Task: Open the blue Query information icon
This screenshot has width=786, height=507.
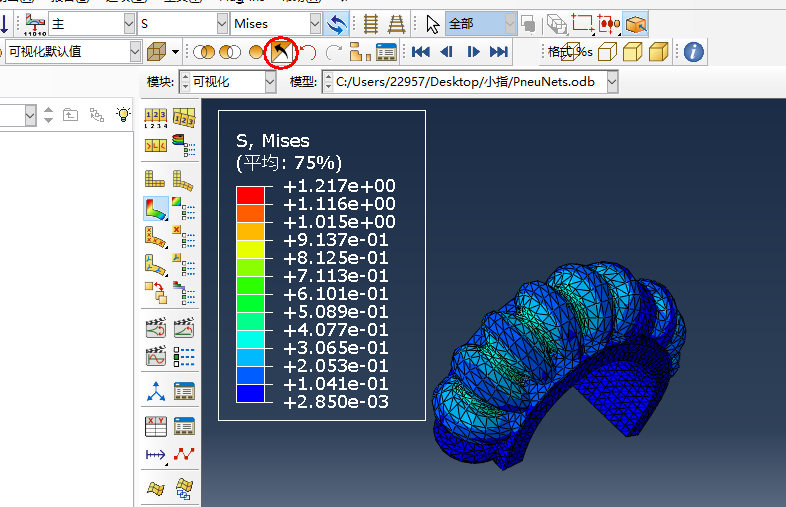Action: [x=694, y=51]
